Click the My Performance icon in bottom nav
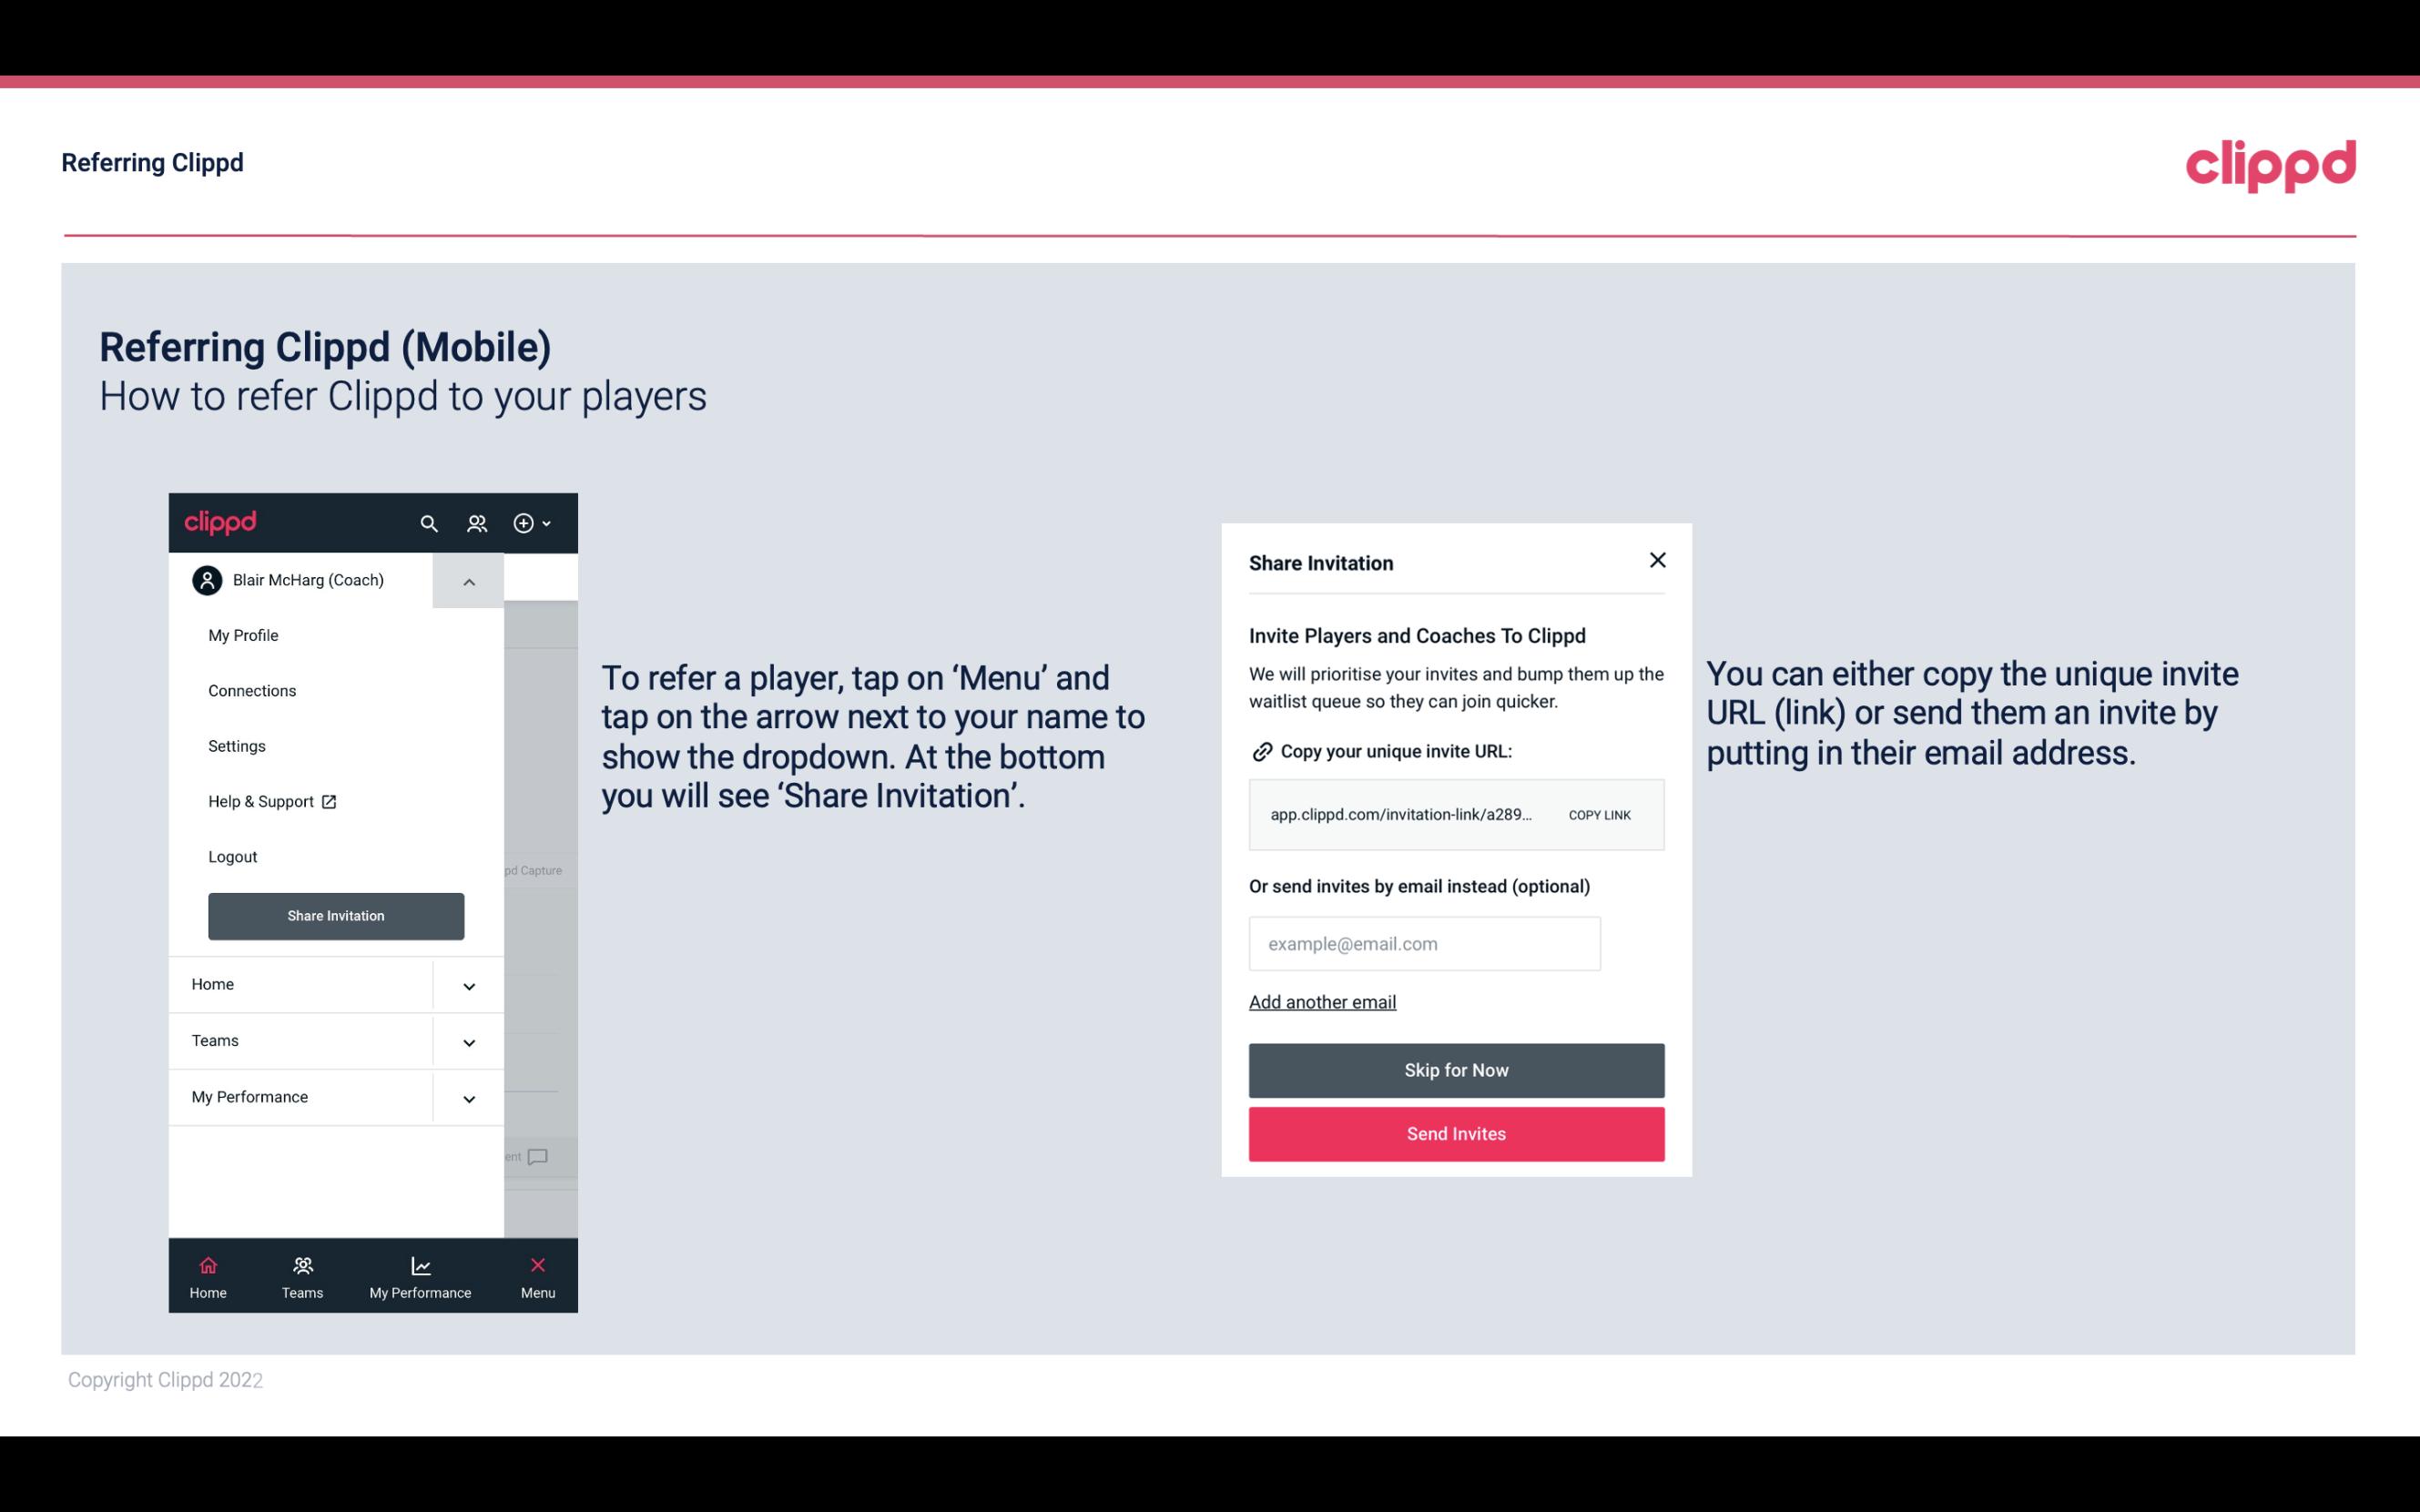The image size is (2420, 1512). [420, 1264]
